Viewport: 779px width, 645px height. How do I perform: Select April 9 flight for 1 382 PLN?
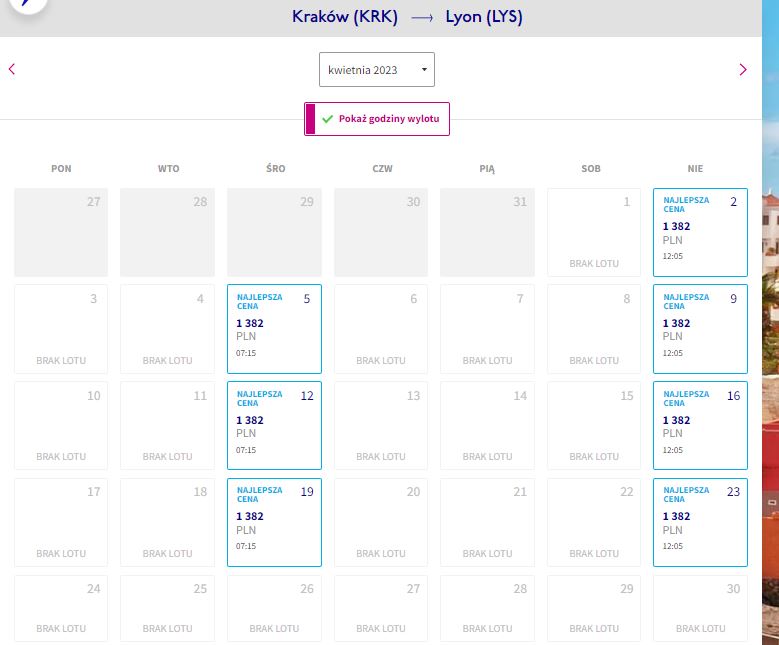pos(700,329)
